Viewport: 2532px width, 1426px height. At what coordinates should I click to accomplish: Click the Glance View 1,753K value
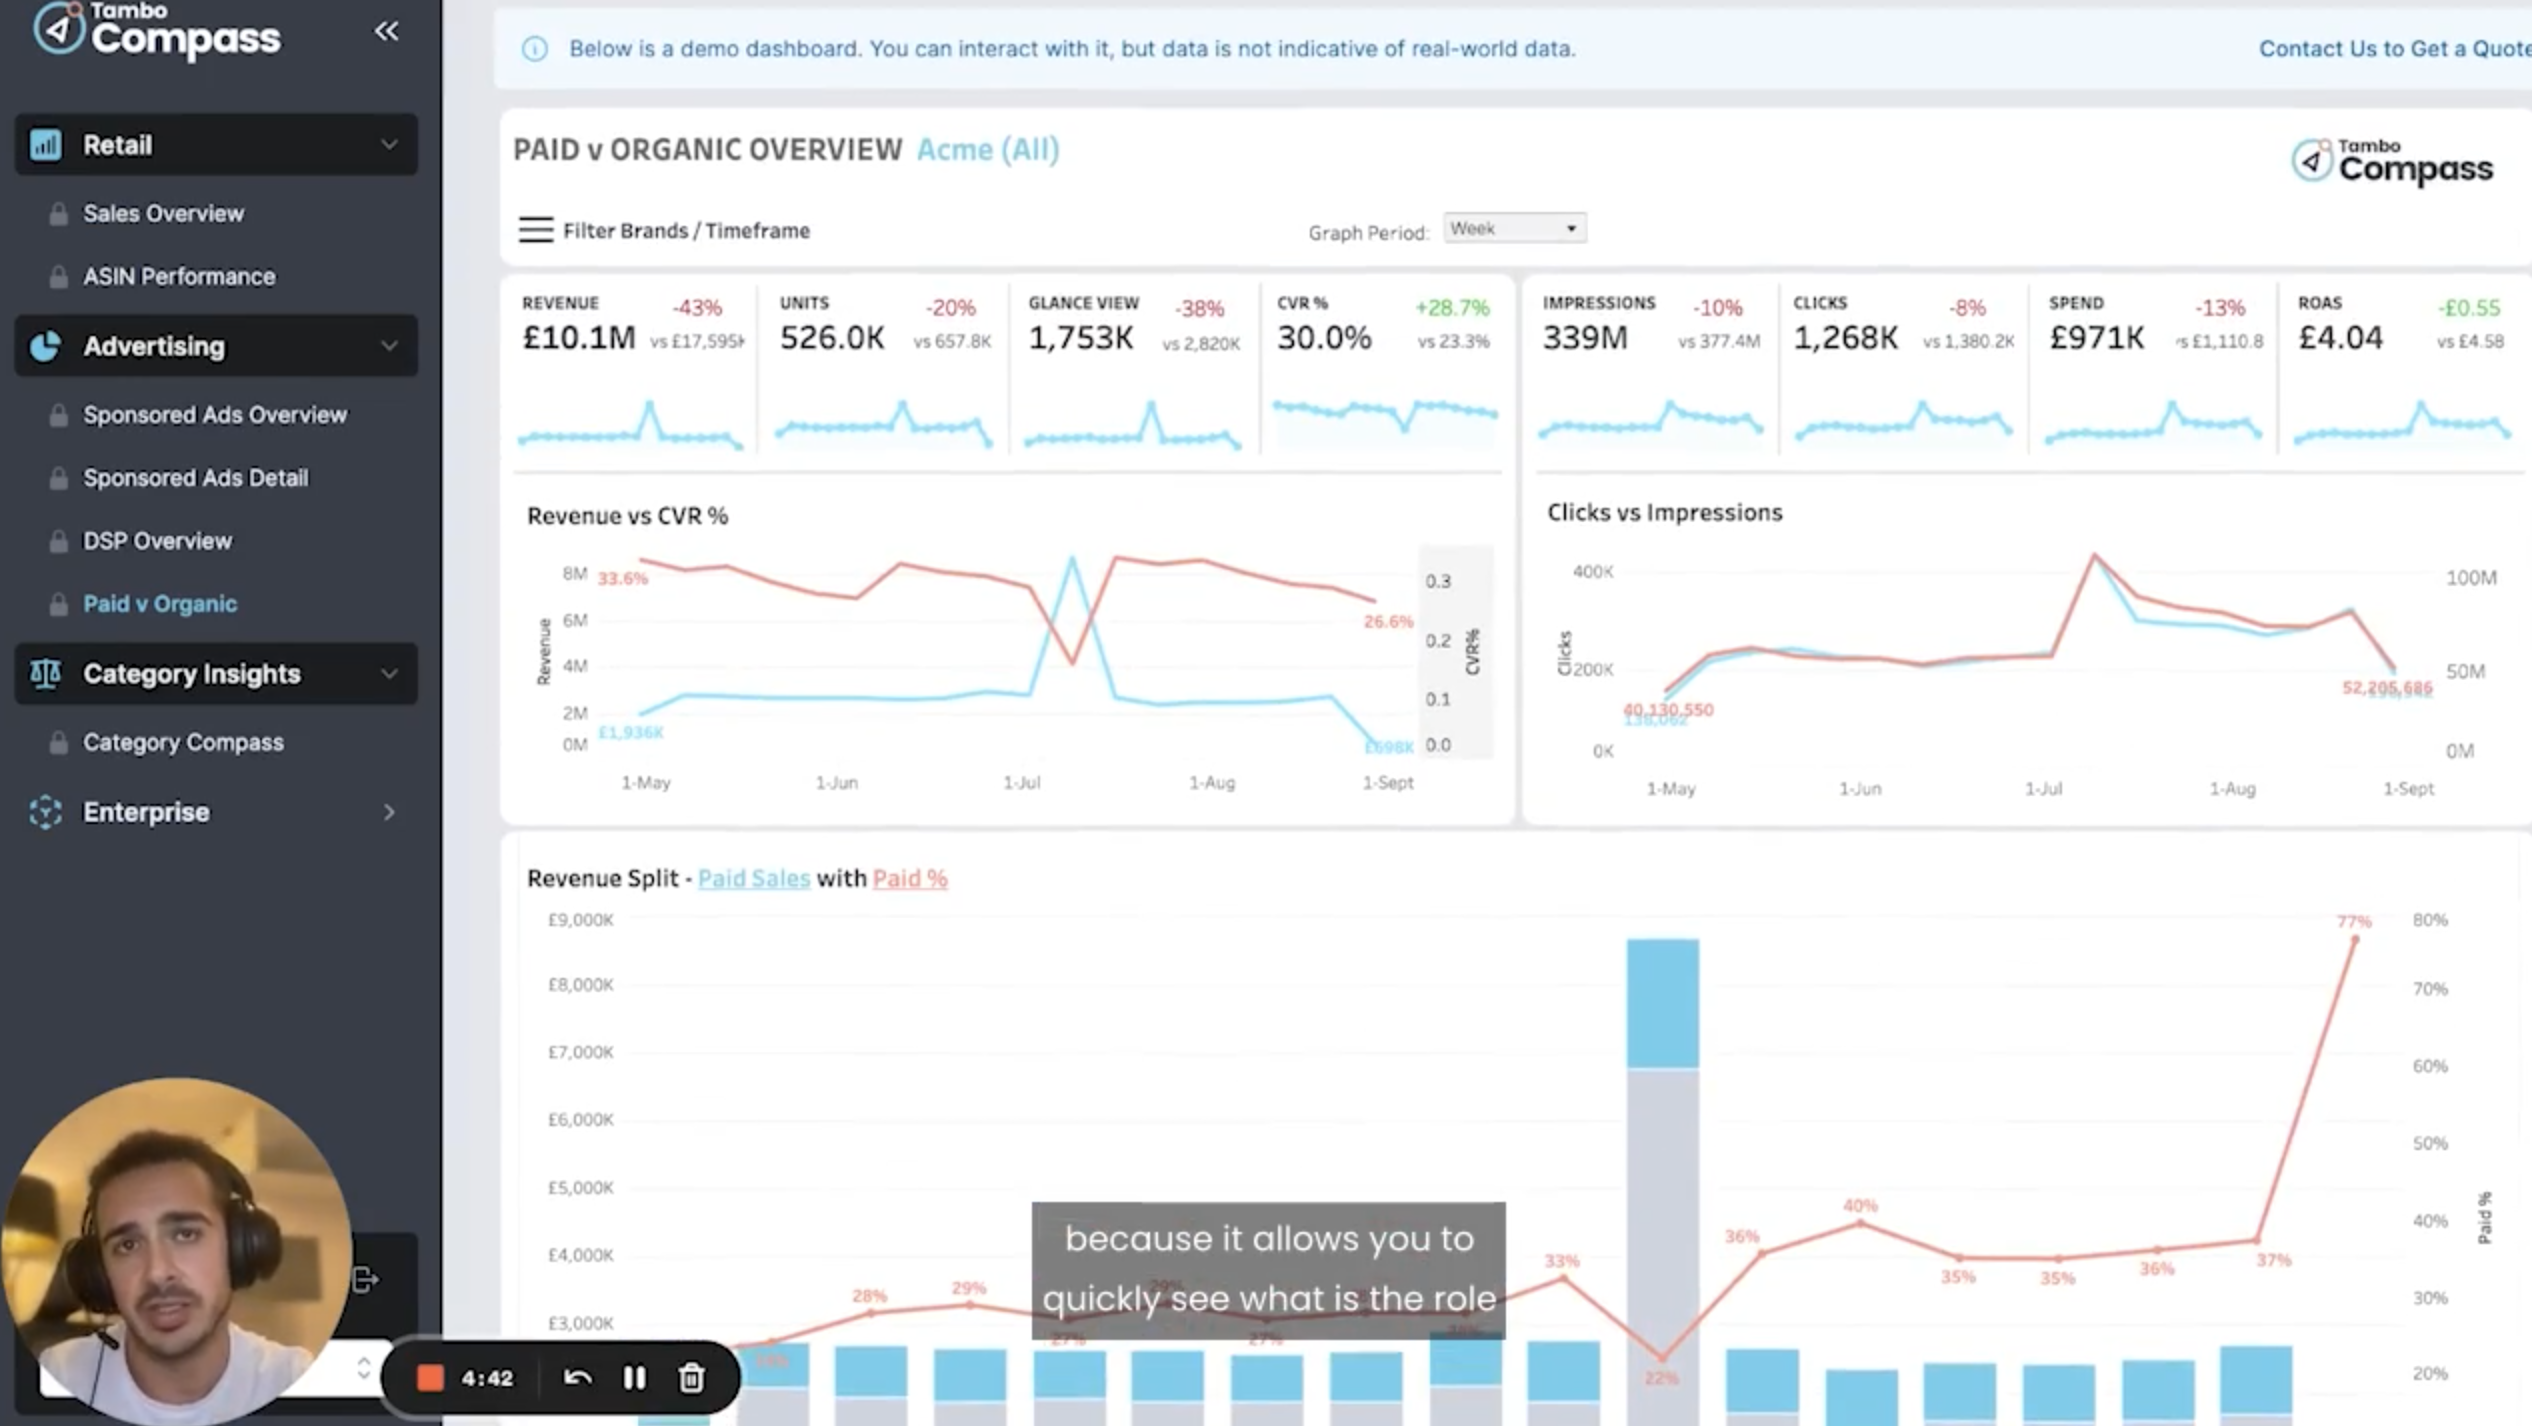click(1081, 338)
